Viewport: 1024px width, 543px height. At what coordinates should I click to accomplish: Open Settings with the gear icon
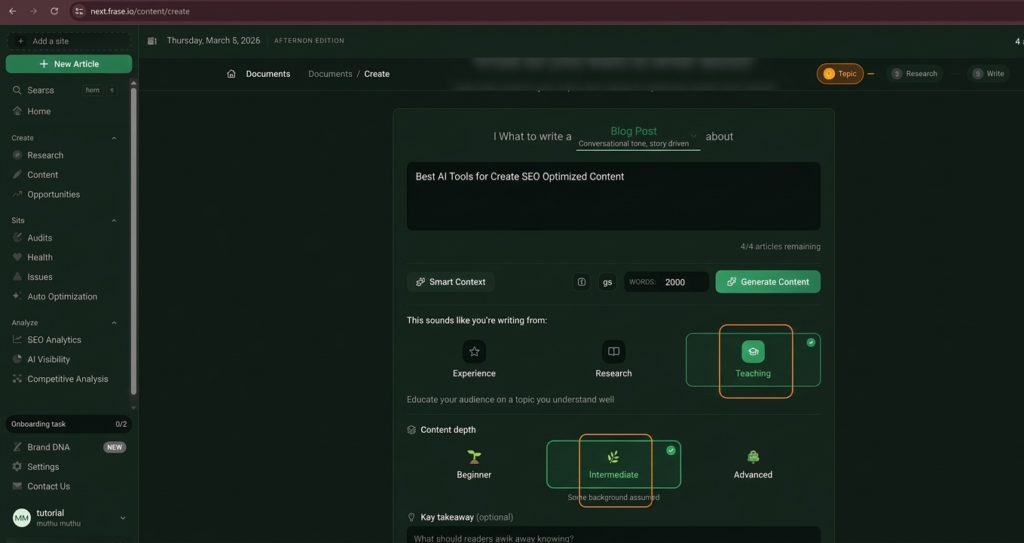point(18,467)
